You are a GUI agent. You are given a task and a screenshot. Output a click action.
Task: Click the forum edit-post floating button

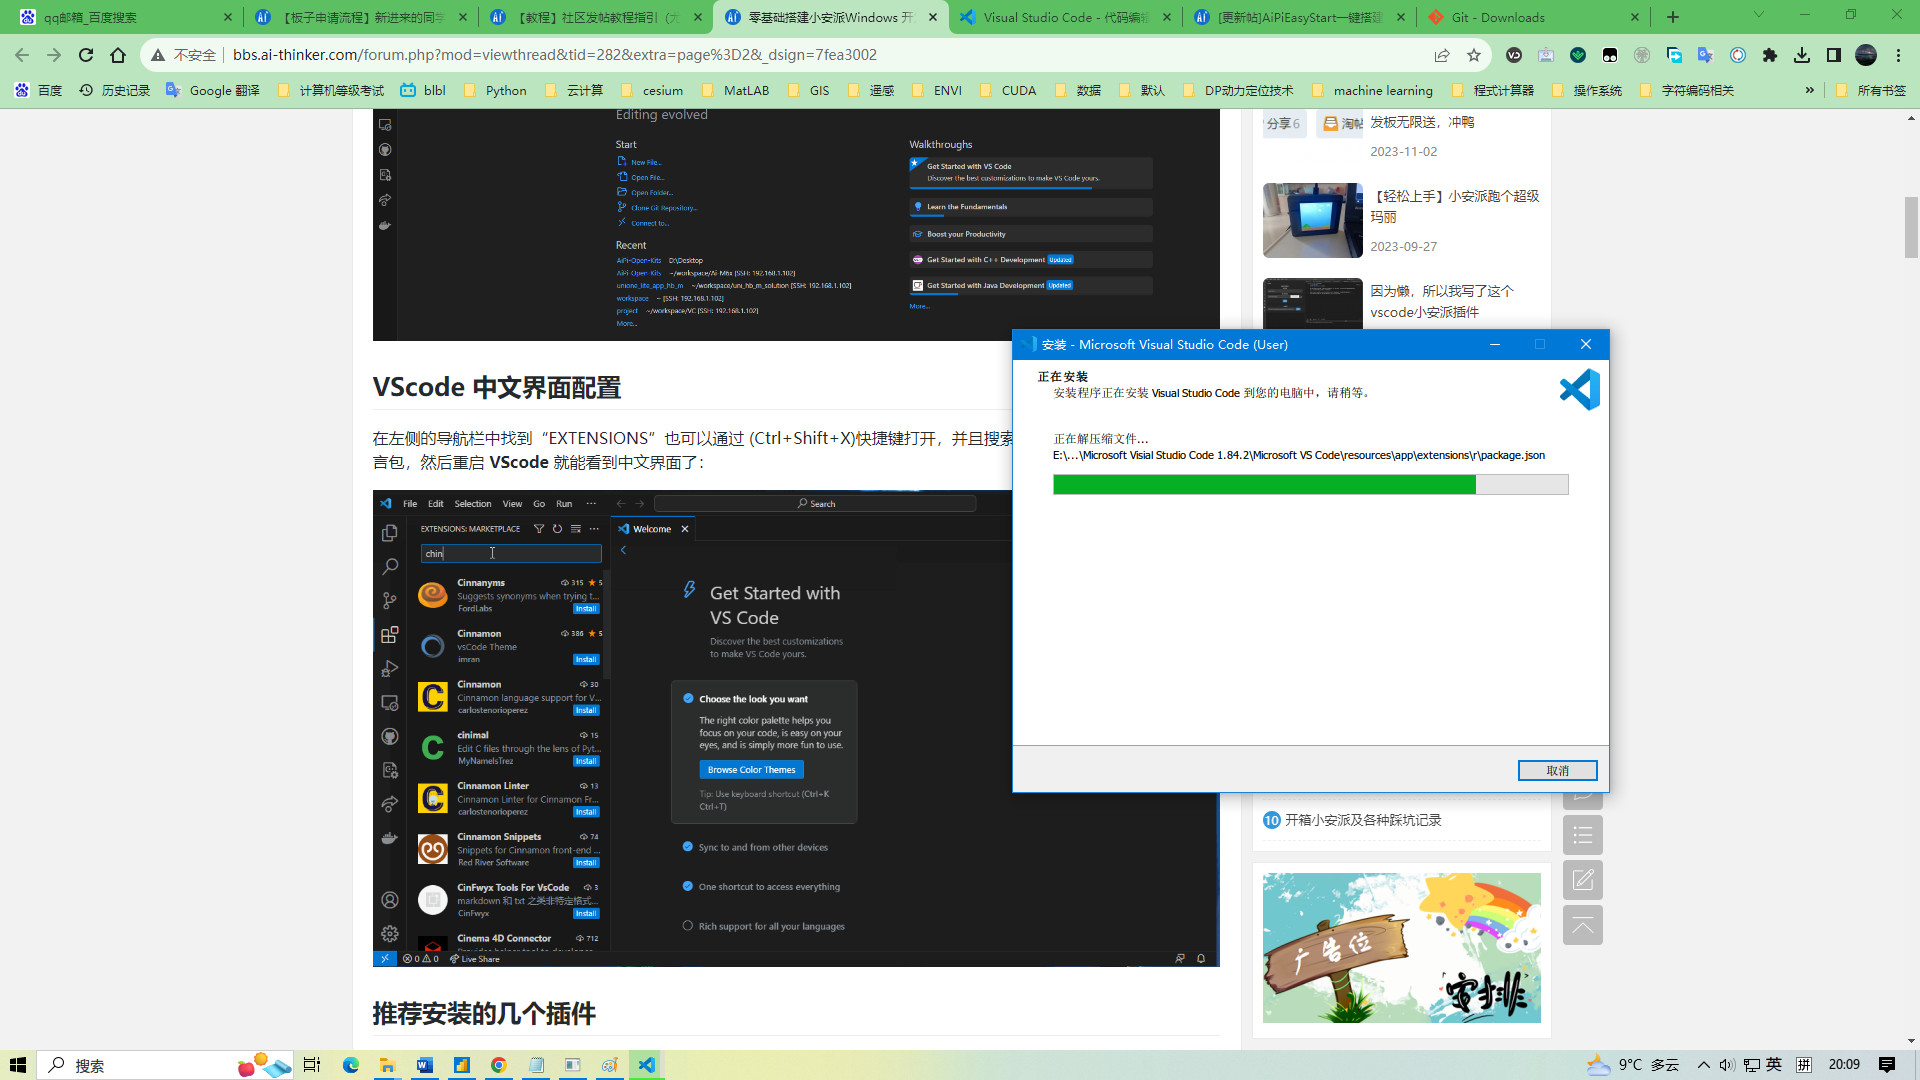tap(1583, 880)
